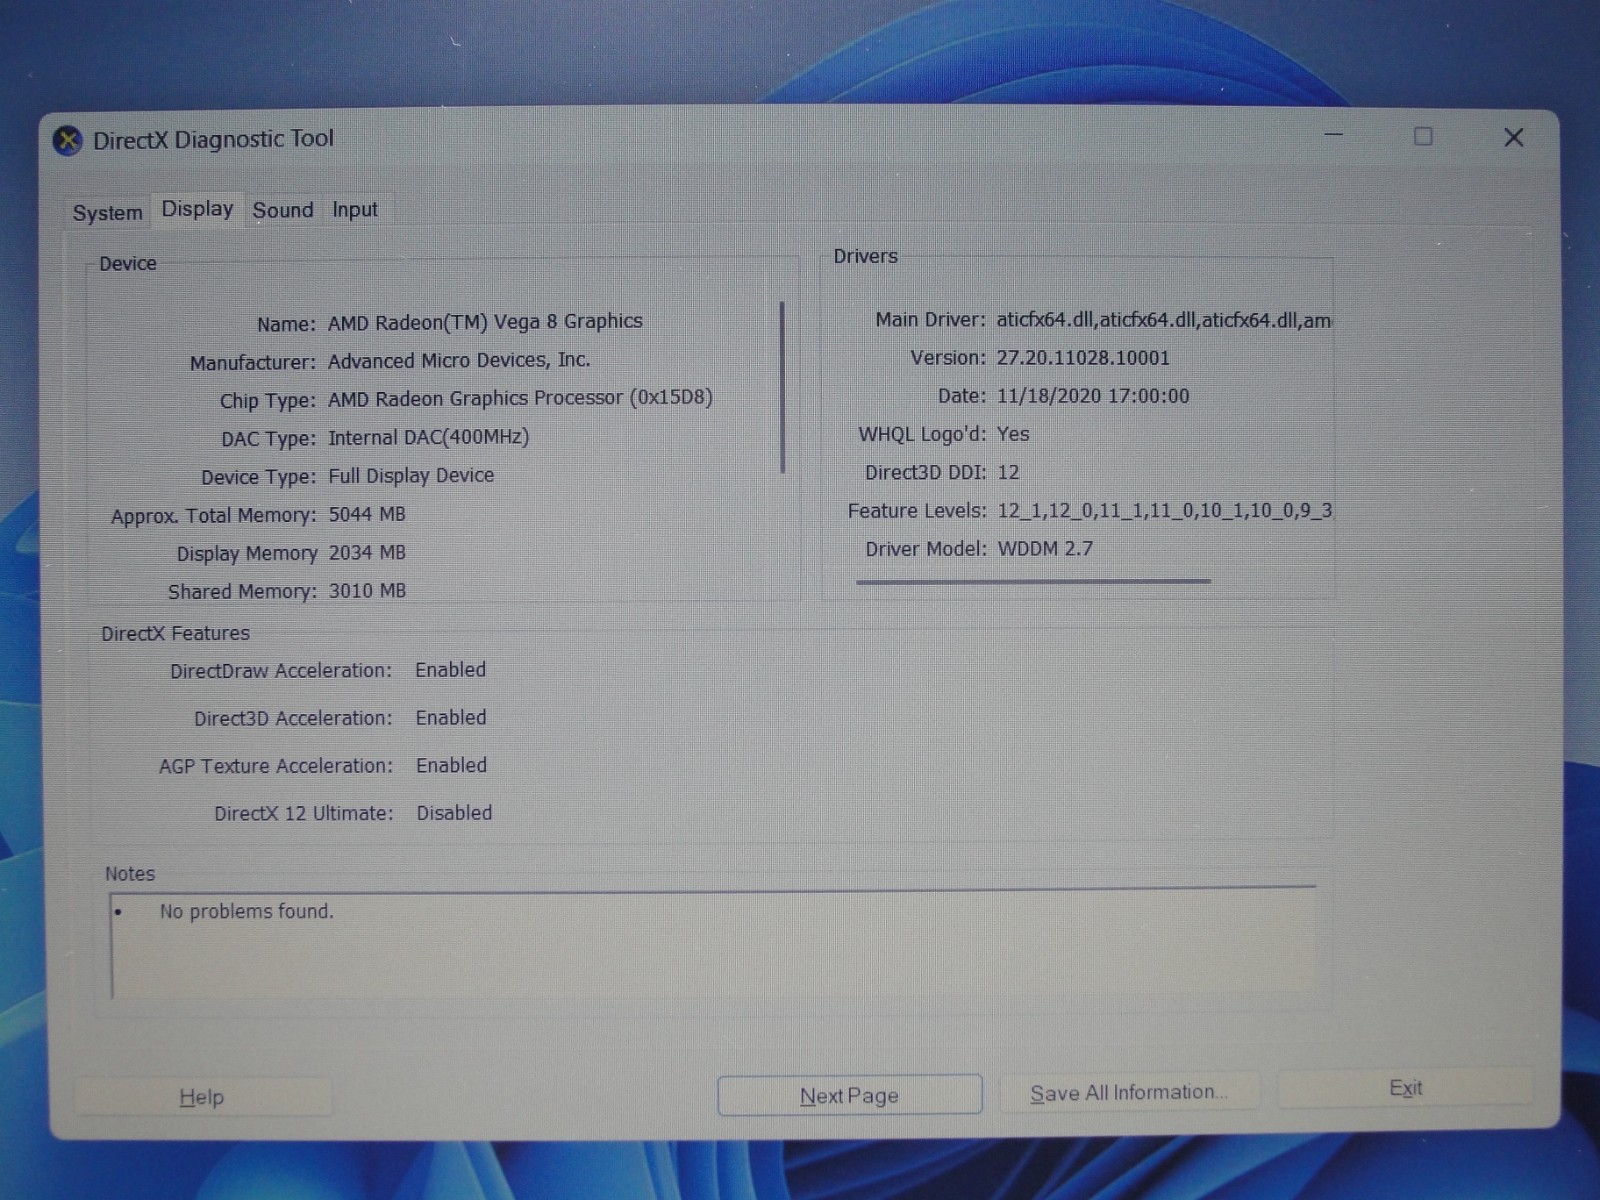Click DAC type 'Internal DAC(400MHz)'
Image resolution: width=1600 pixels, height=1200 pixels.
[428, 437]
